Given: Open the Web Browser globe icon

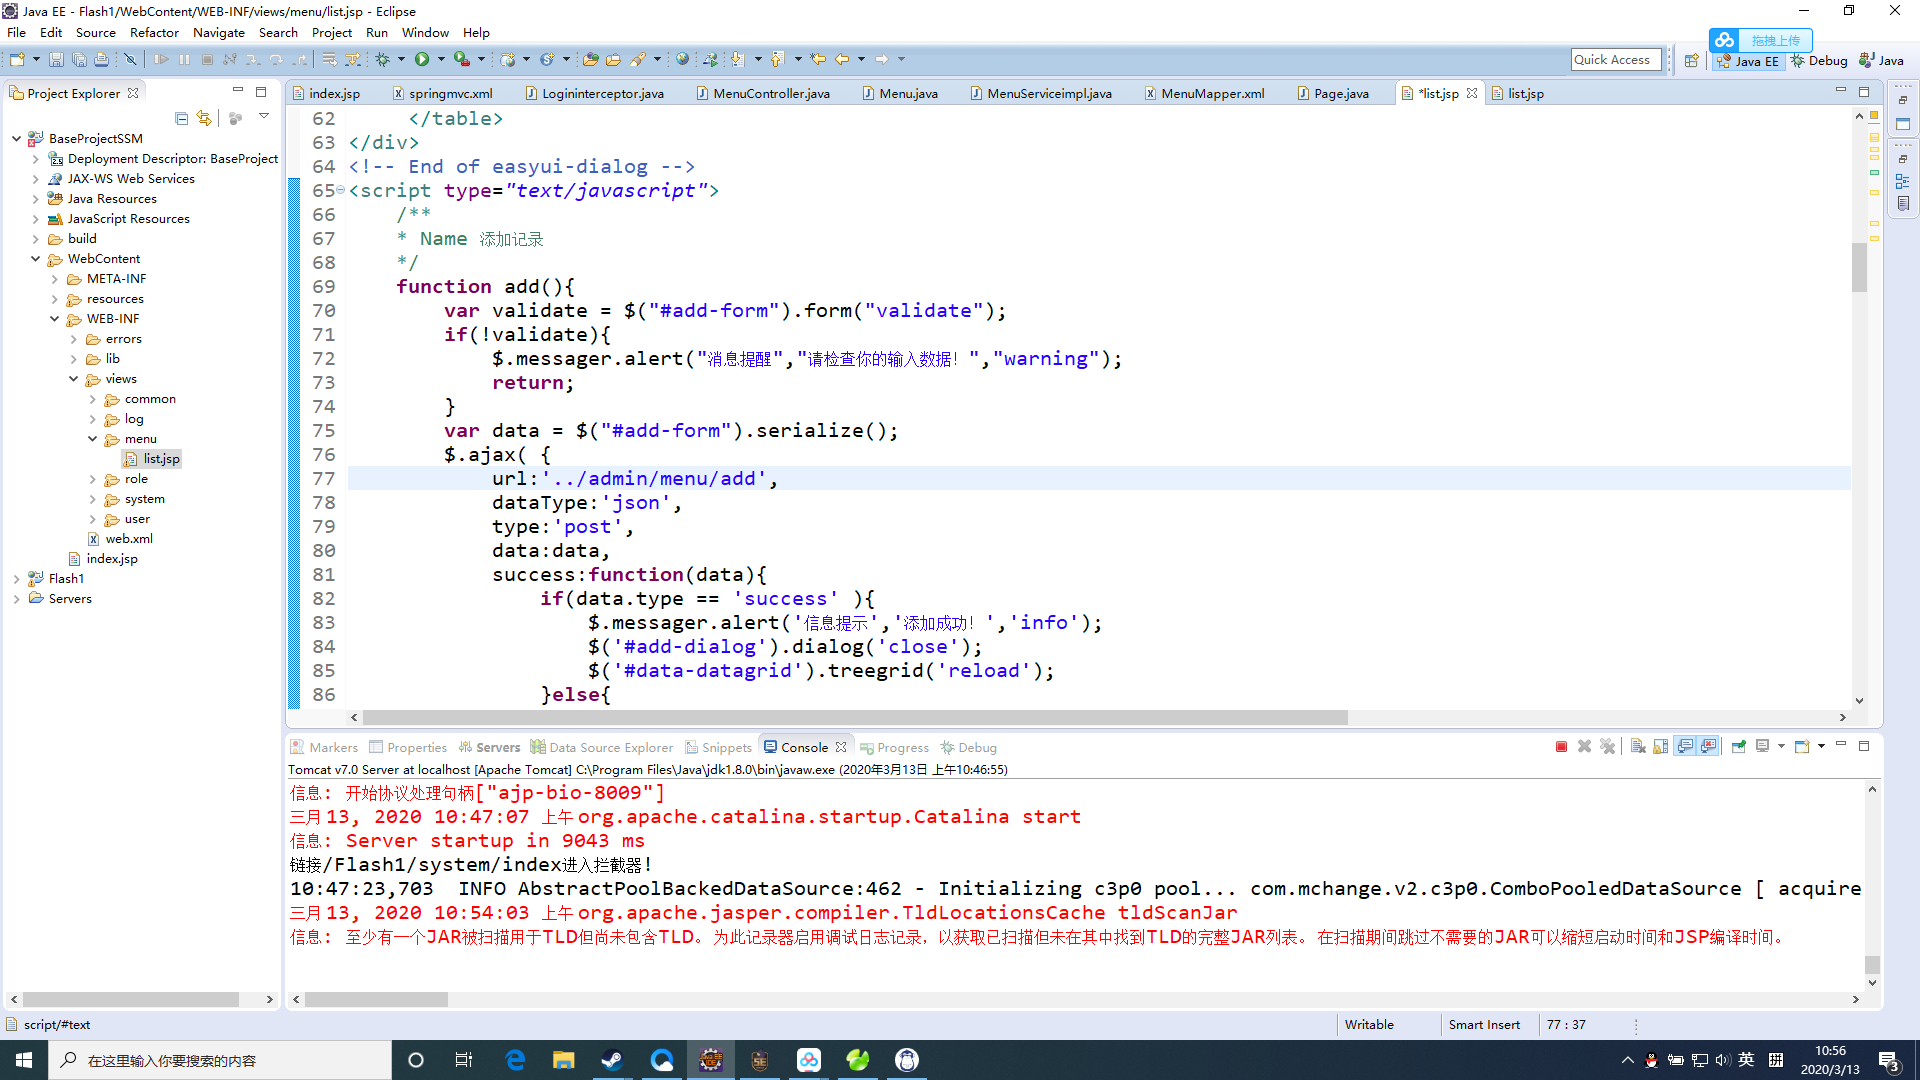Looking at the screenshot, I should point(682,60).
